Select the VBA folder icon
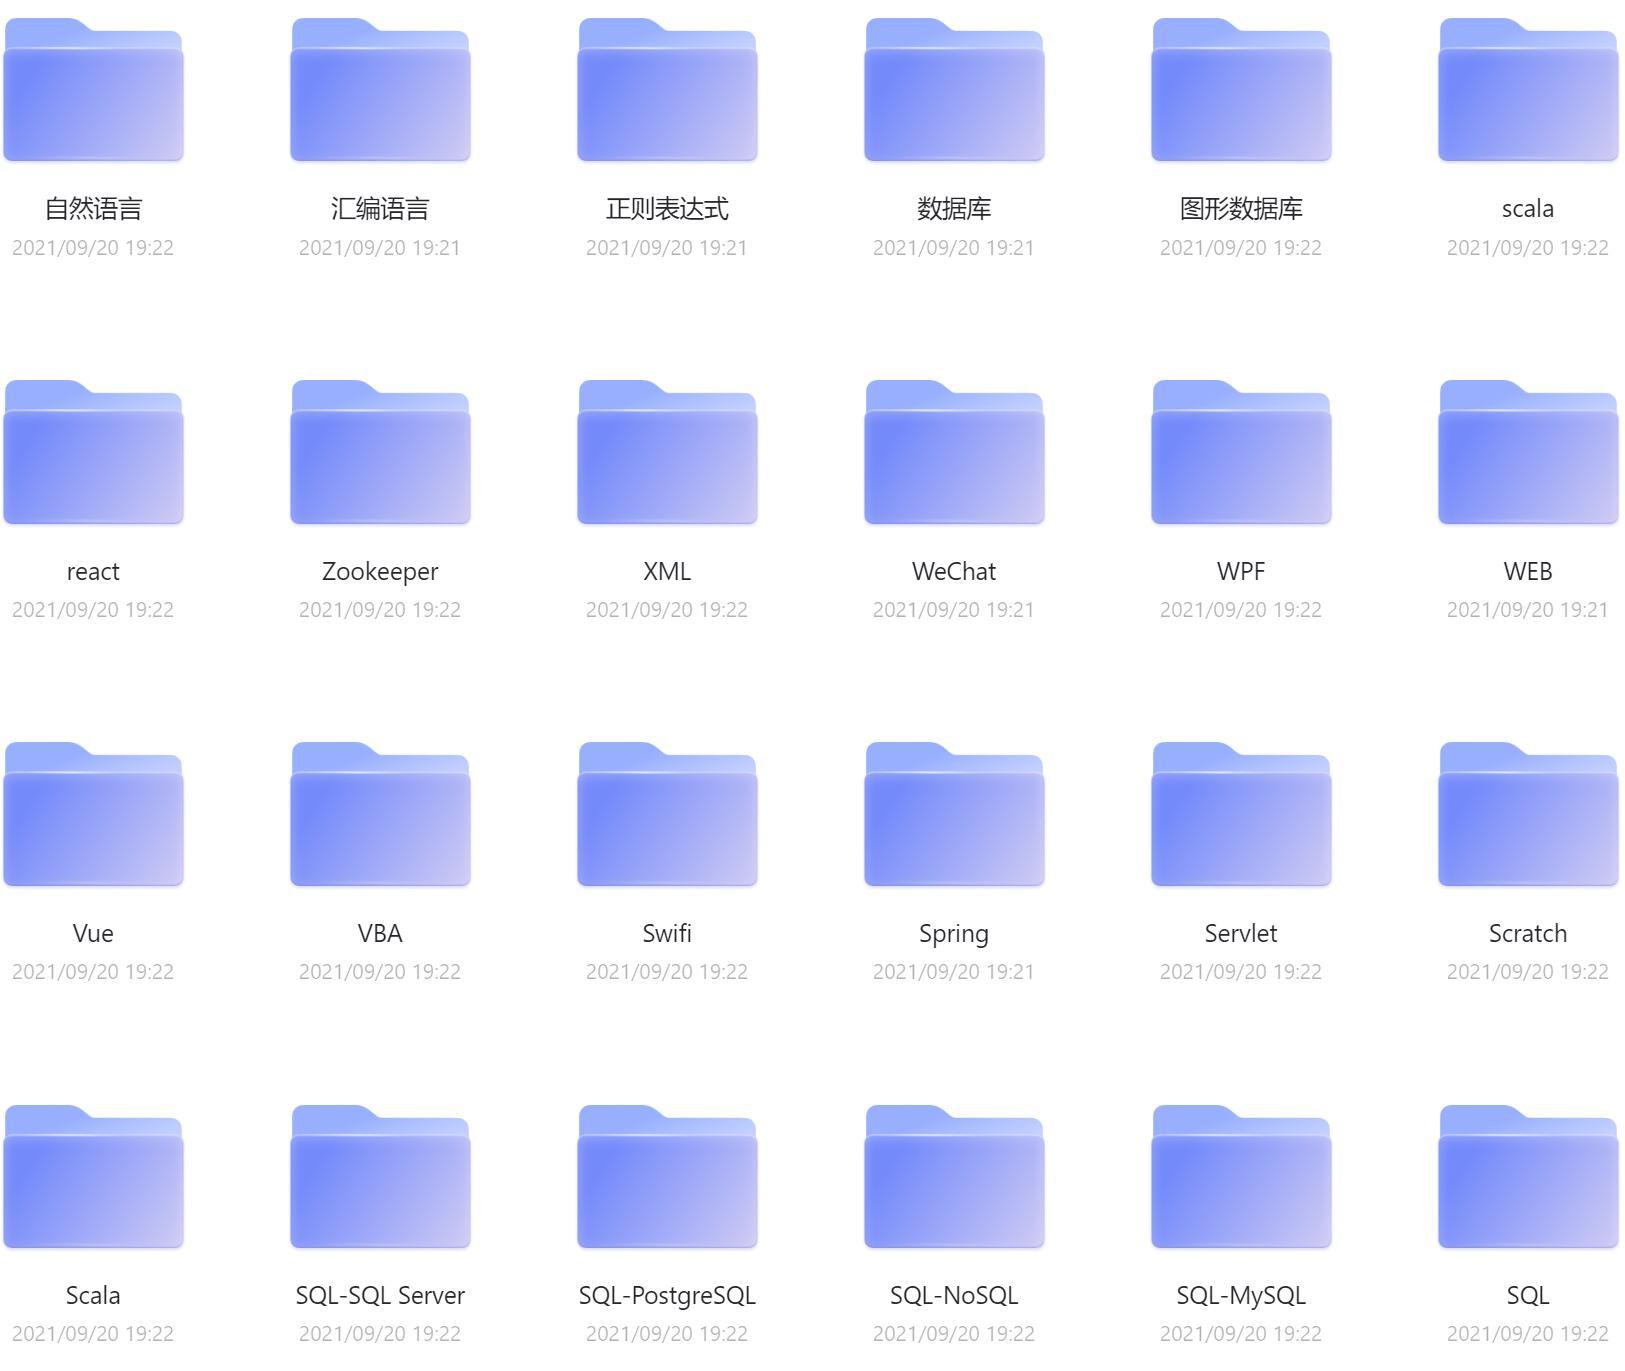 [x=380, y=814]
